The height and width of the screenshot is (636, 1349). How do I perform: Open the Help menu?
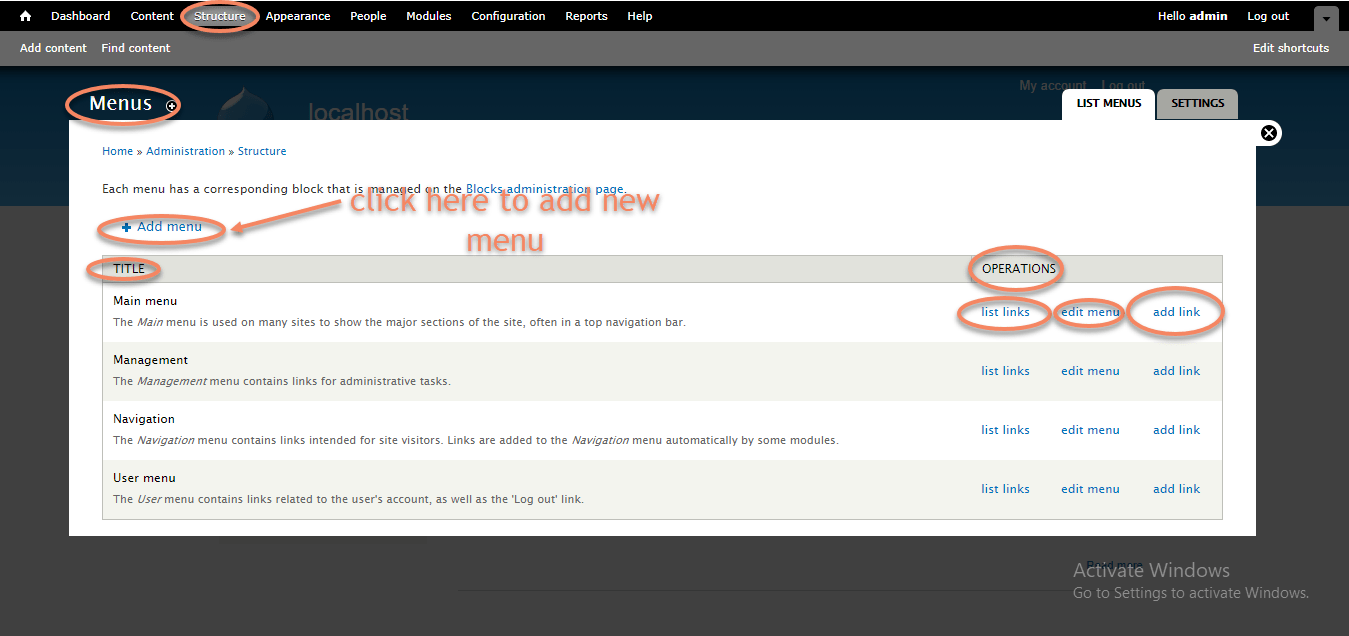tap(640, 16)
